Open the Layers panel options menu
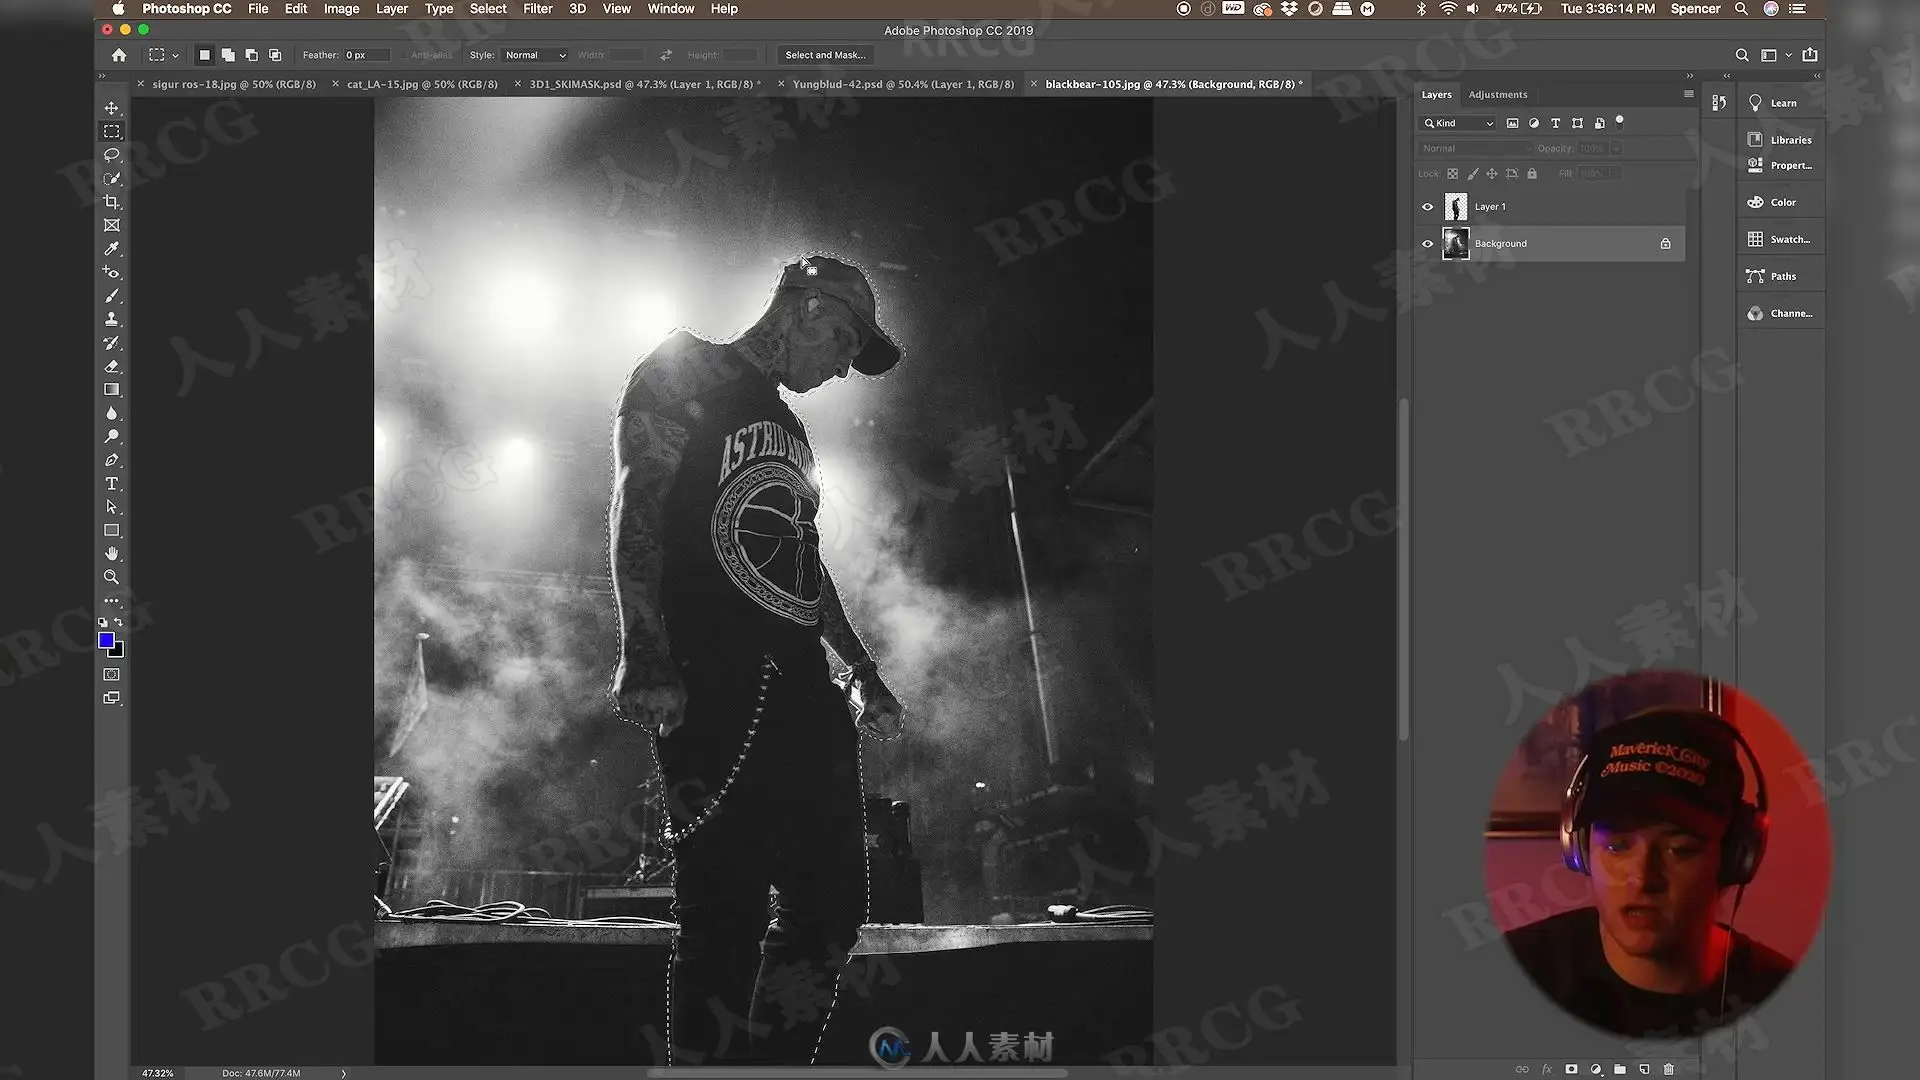 pyautogui.click(x=1688, y=94)
